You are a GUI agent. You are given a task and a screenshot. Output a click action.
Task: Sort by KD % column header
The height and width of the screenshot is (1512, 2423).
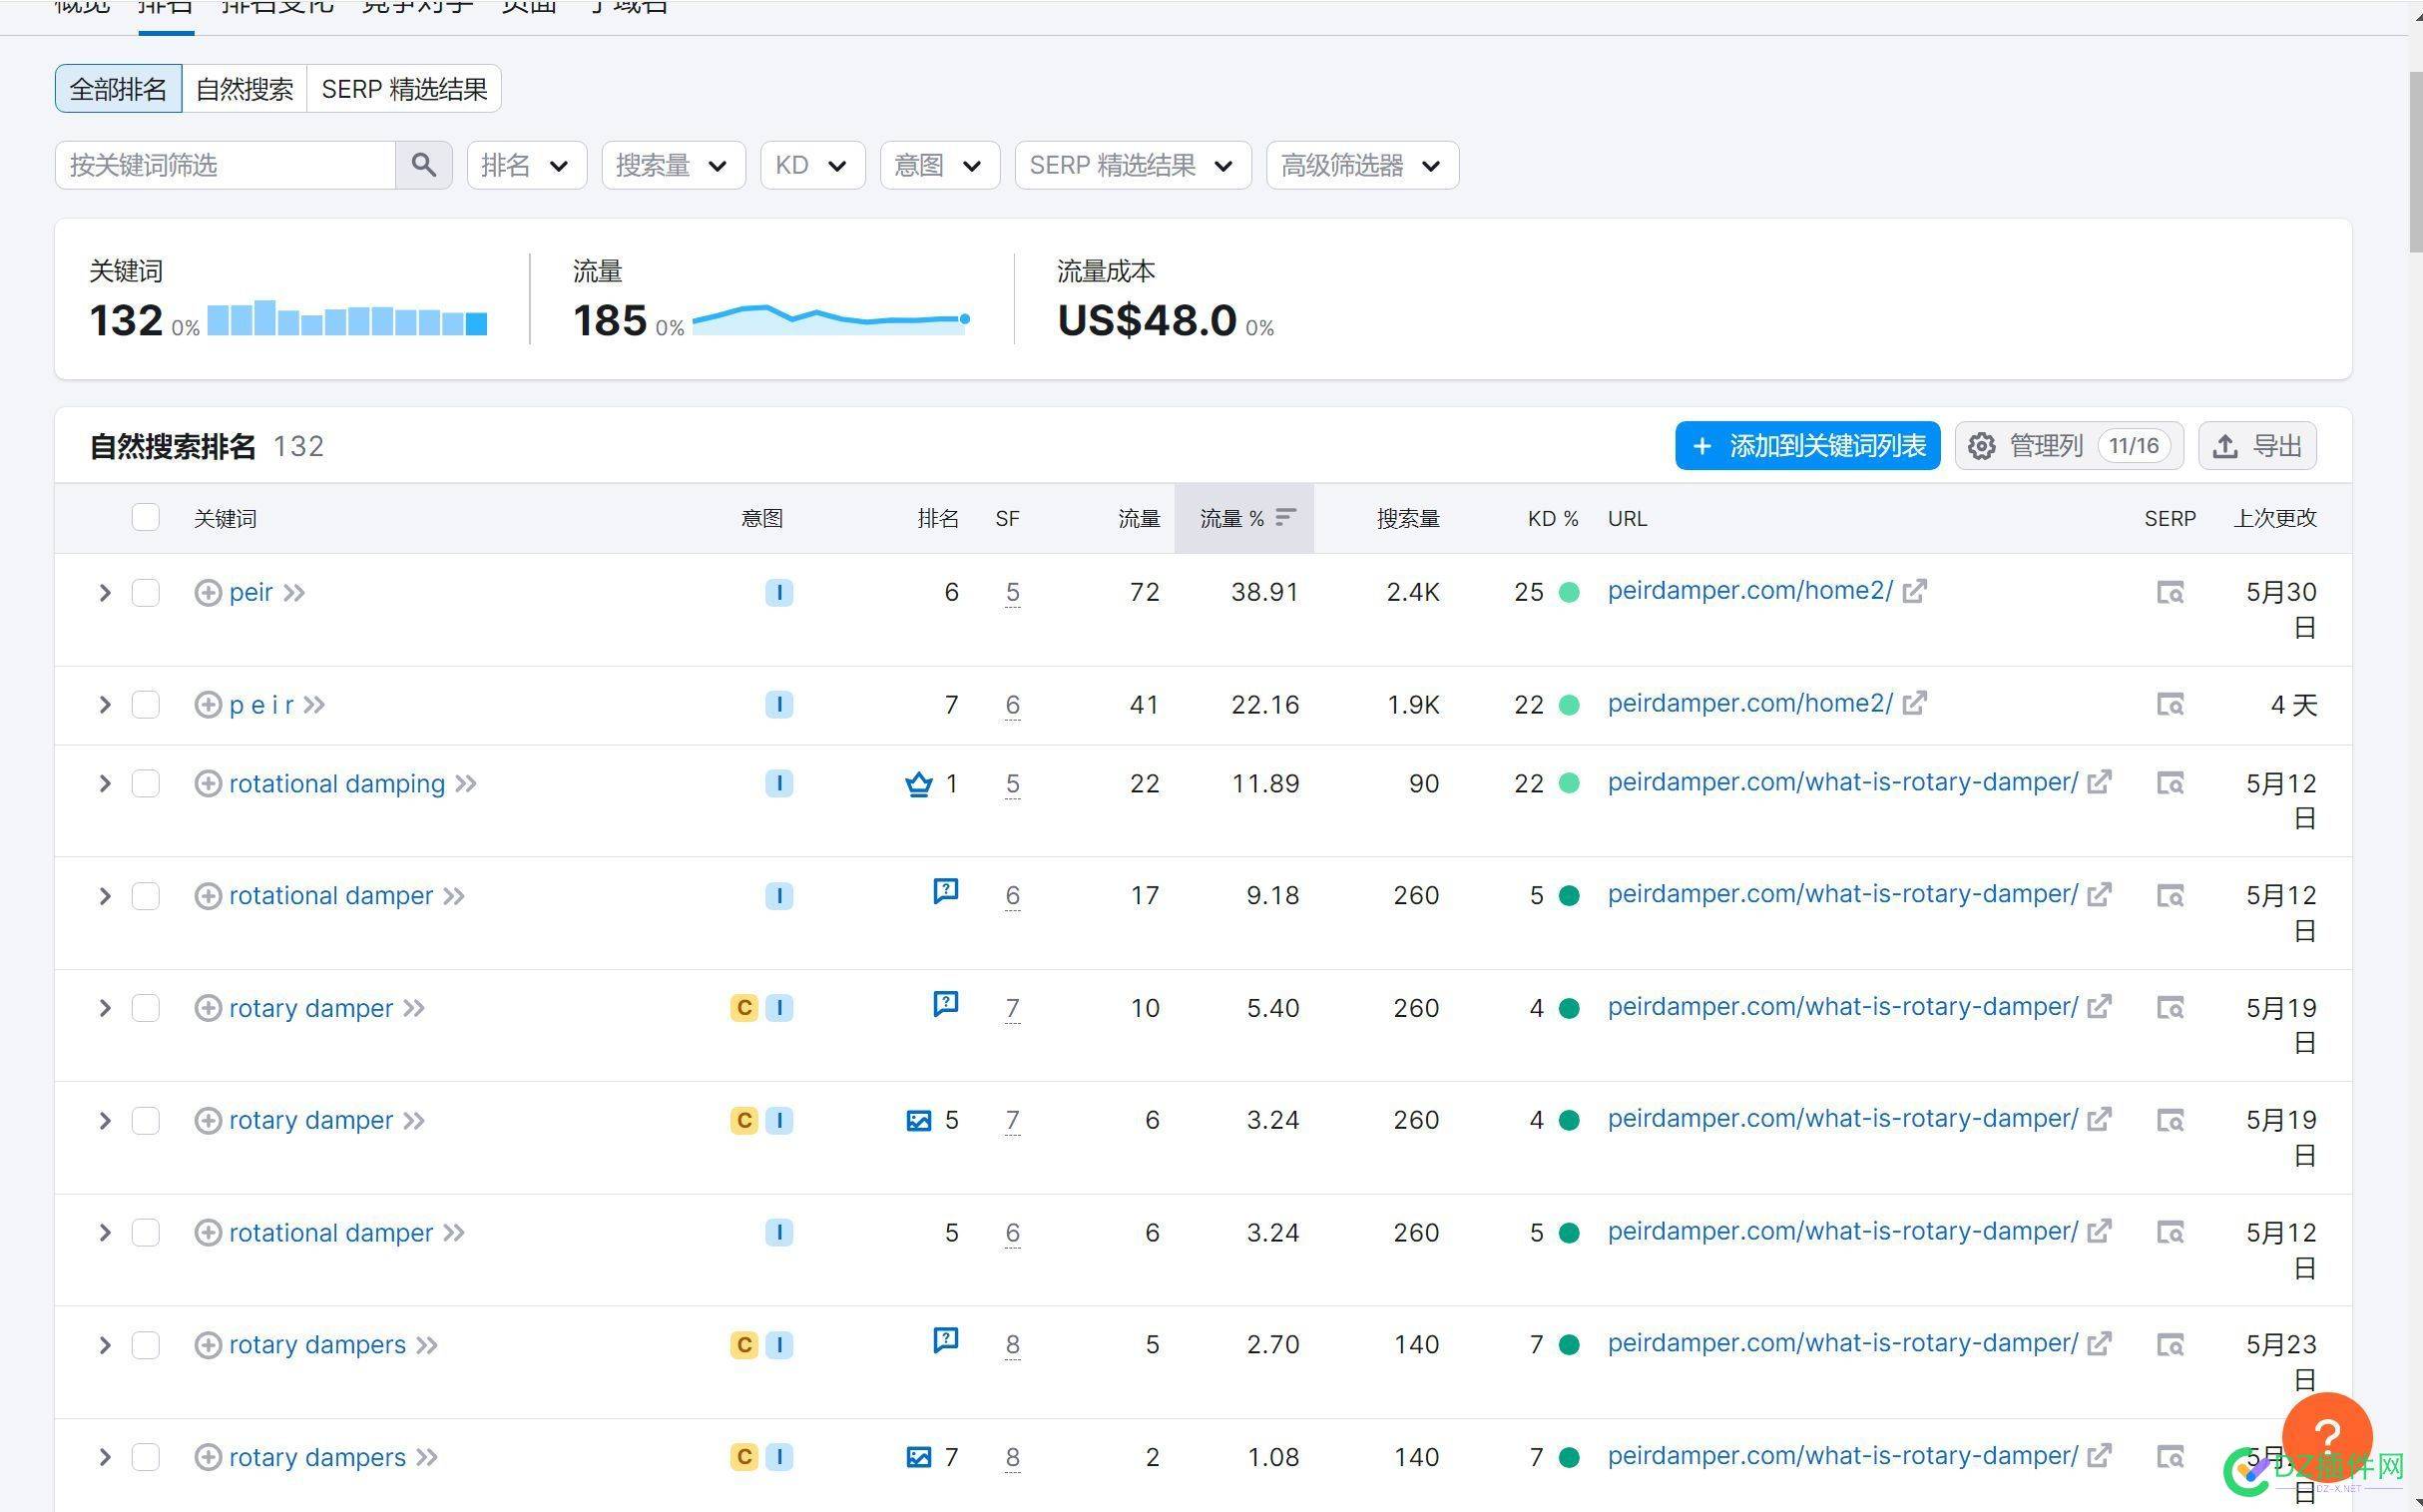tap(1552, 518)
